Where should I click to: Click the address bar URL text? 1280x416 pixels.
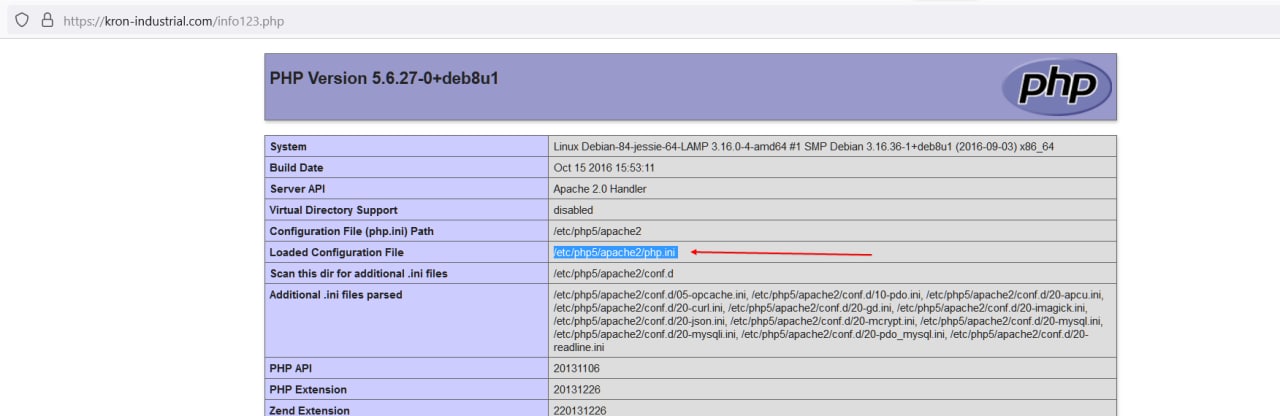click(x=174, y=21)
